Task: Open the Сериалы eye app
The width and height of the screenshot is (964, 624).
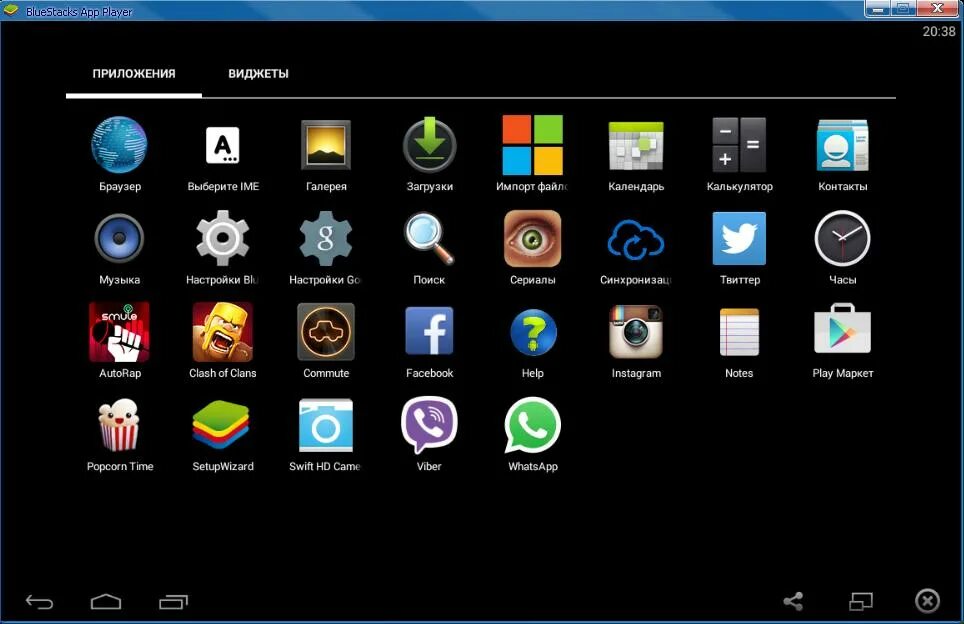Action: pos(532,239)
